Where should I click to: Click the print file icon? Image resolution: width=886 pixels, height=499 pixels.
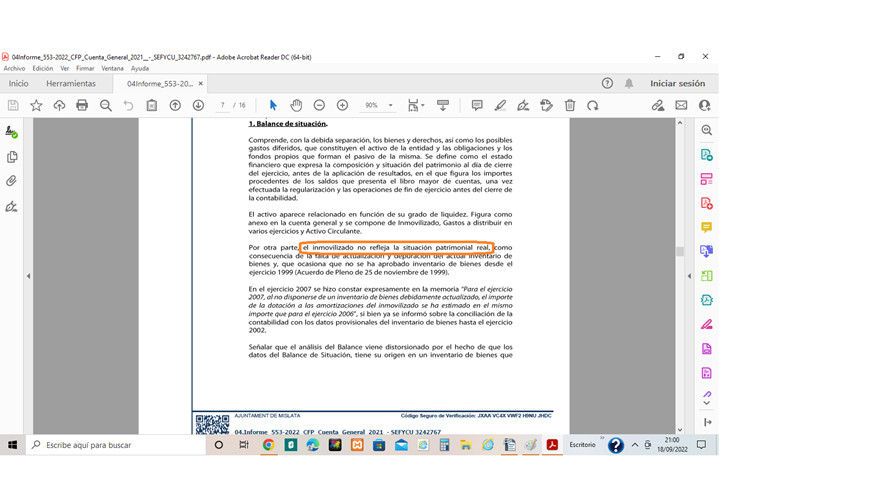tap(82, 105)
